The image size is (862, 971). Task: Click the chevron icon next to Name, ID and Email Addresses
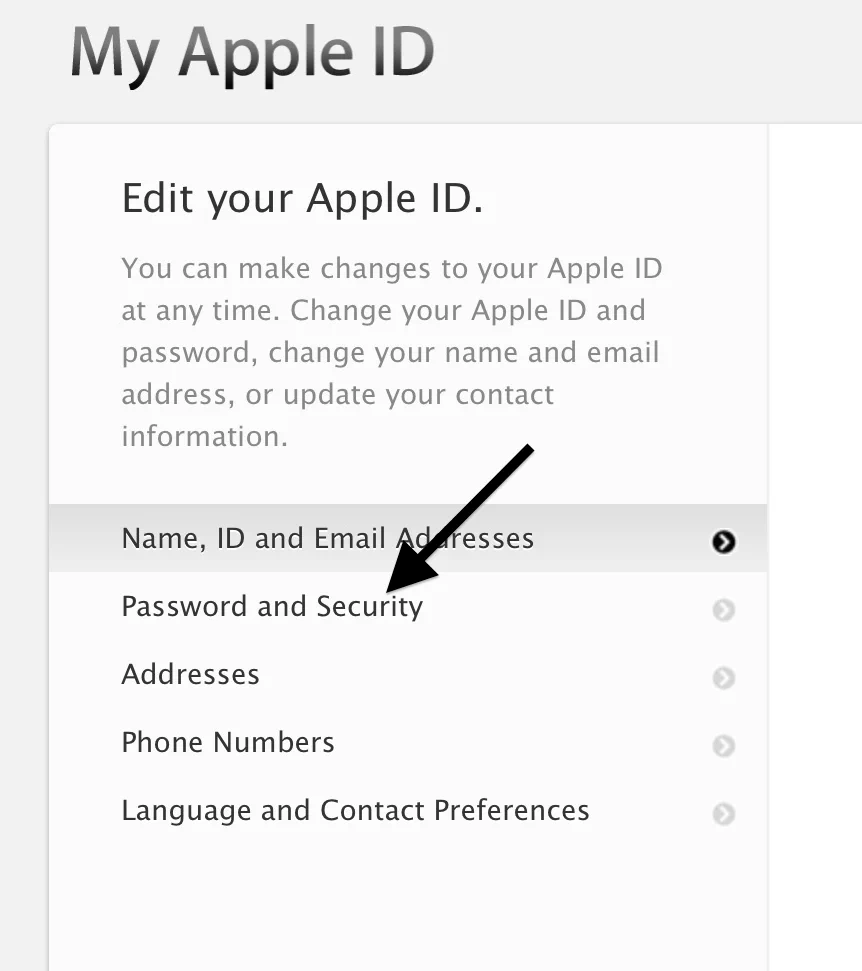coord(723,542)
